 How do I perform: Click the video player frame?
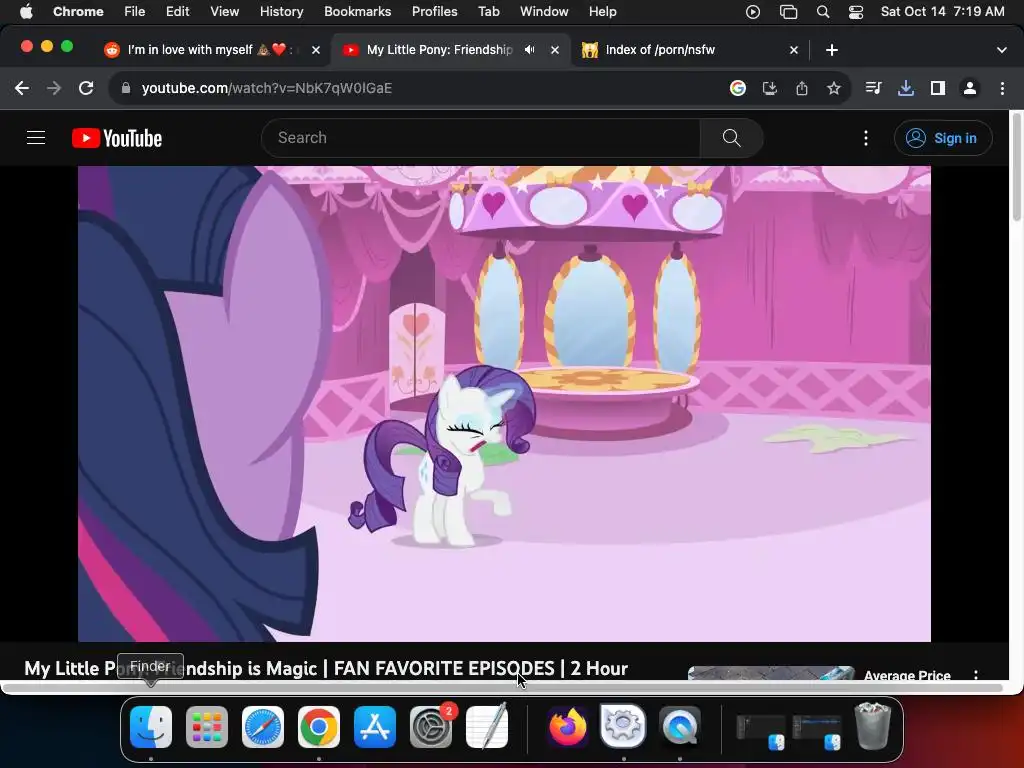coord(504,404)
